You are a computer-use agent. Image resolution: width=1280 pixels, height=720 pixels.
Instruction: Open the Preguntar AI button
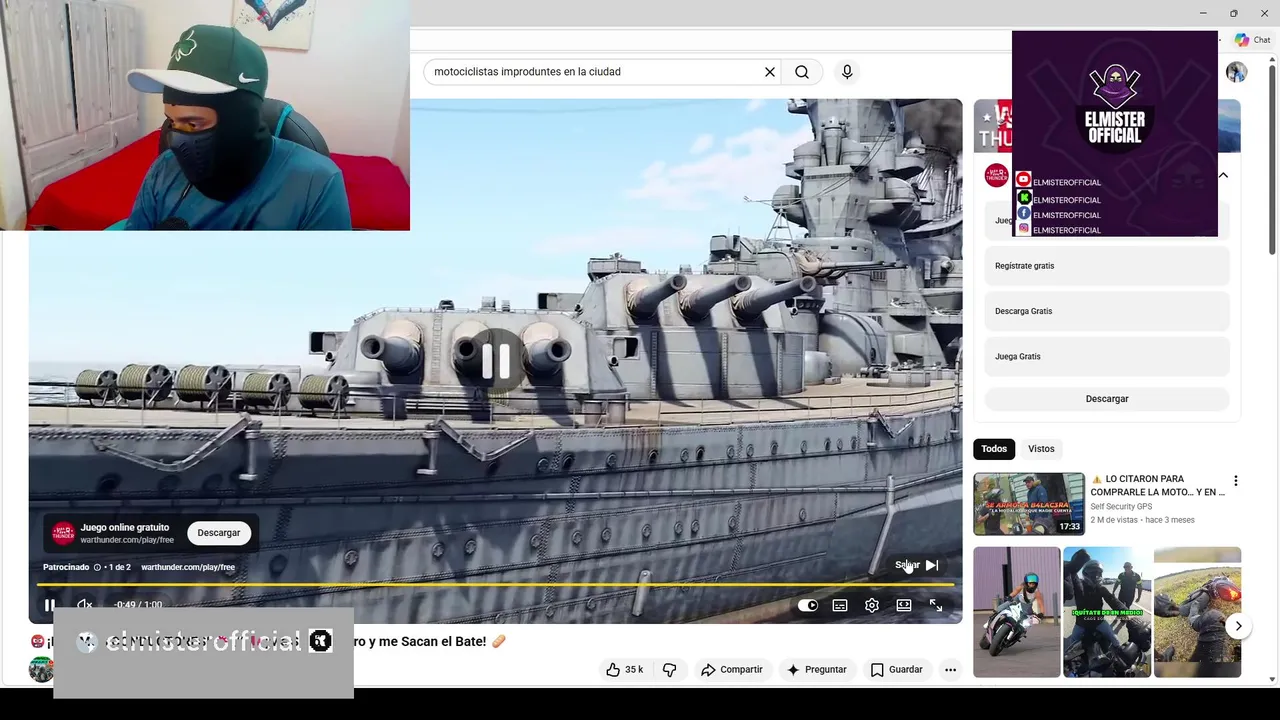coord(817,669)
